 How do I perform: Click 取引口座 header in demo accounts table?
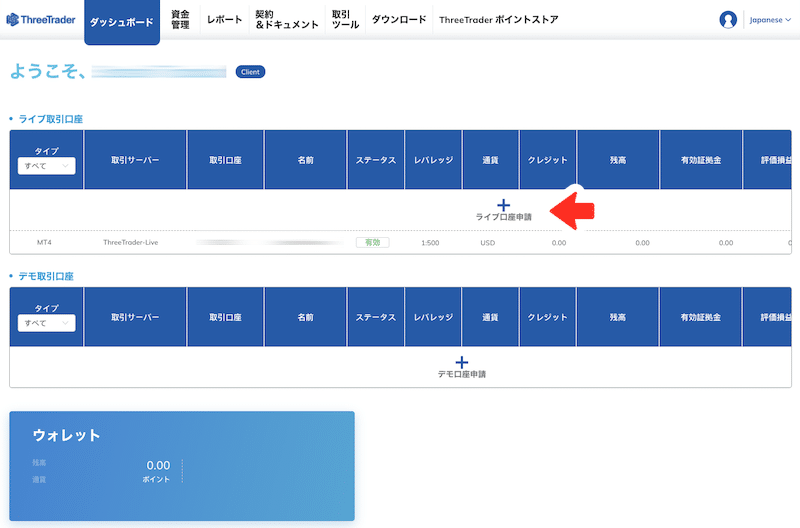[x=225, y=317]
